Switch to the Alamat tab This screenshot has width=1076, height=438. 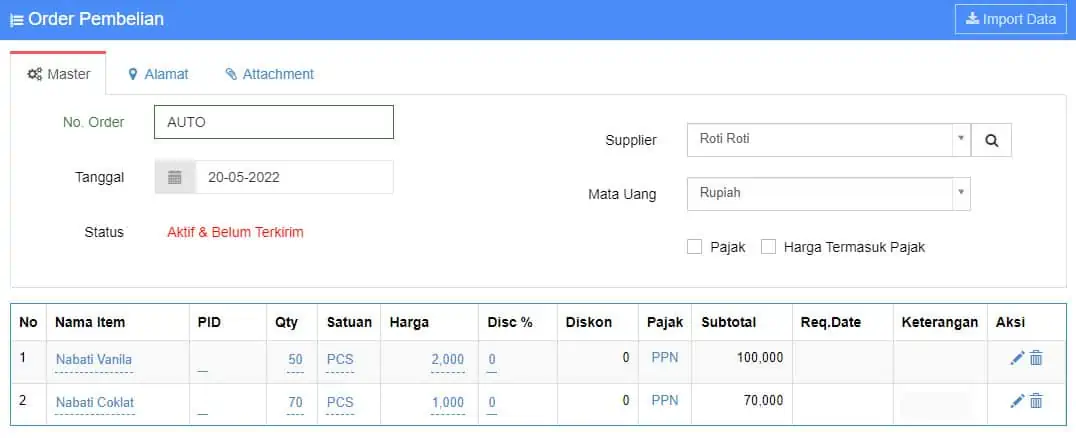158,74
